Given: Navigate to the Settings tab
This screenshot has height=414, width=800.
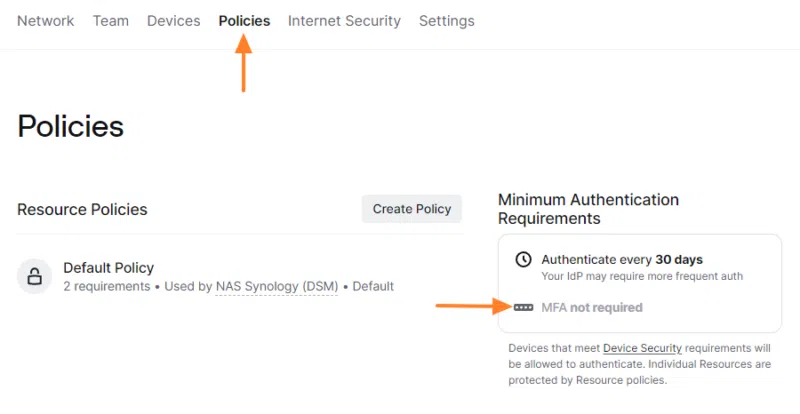Looking at the screenshot, I should coord(447,20).
